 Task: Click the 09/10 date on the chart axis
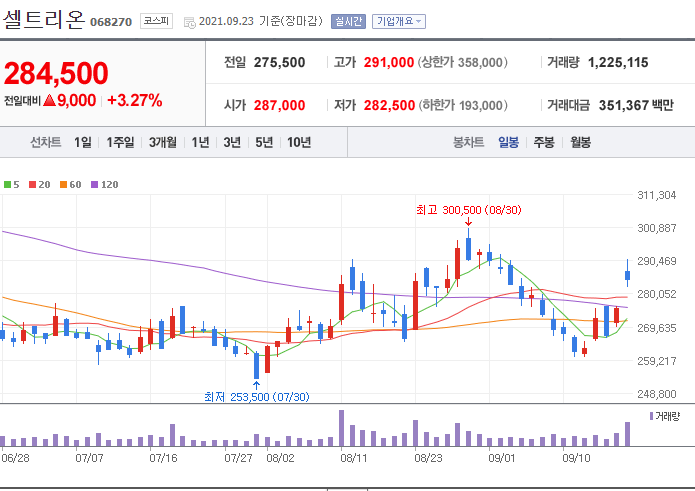click(576, 458)
